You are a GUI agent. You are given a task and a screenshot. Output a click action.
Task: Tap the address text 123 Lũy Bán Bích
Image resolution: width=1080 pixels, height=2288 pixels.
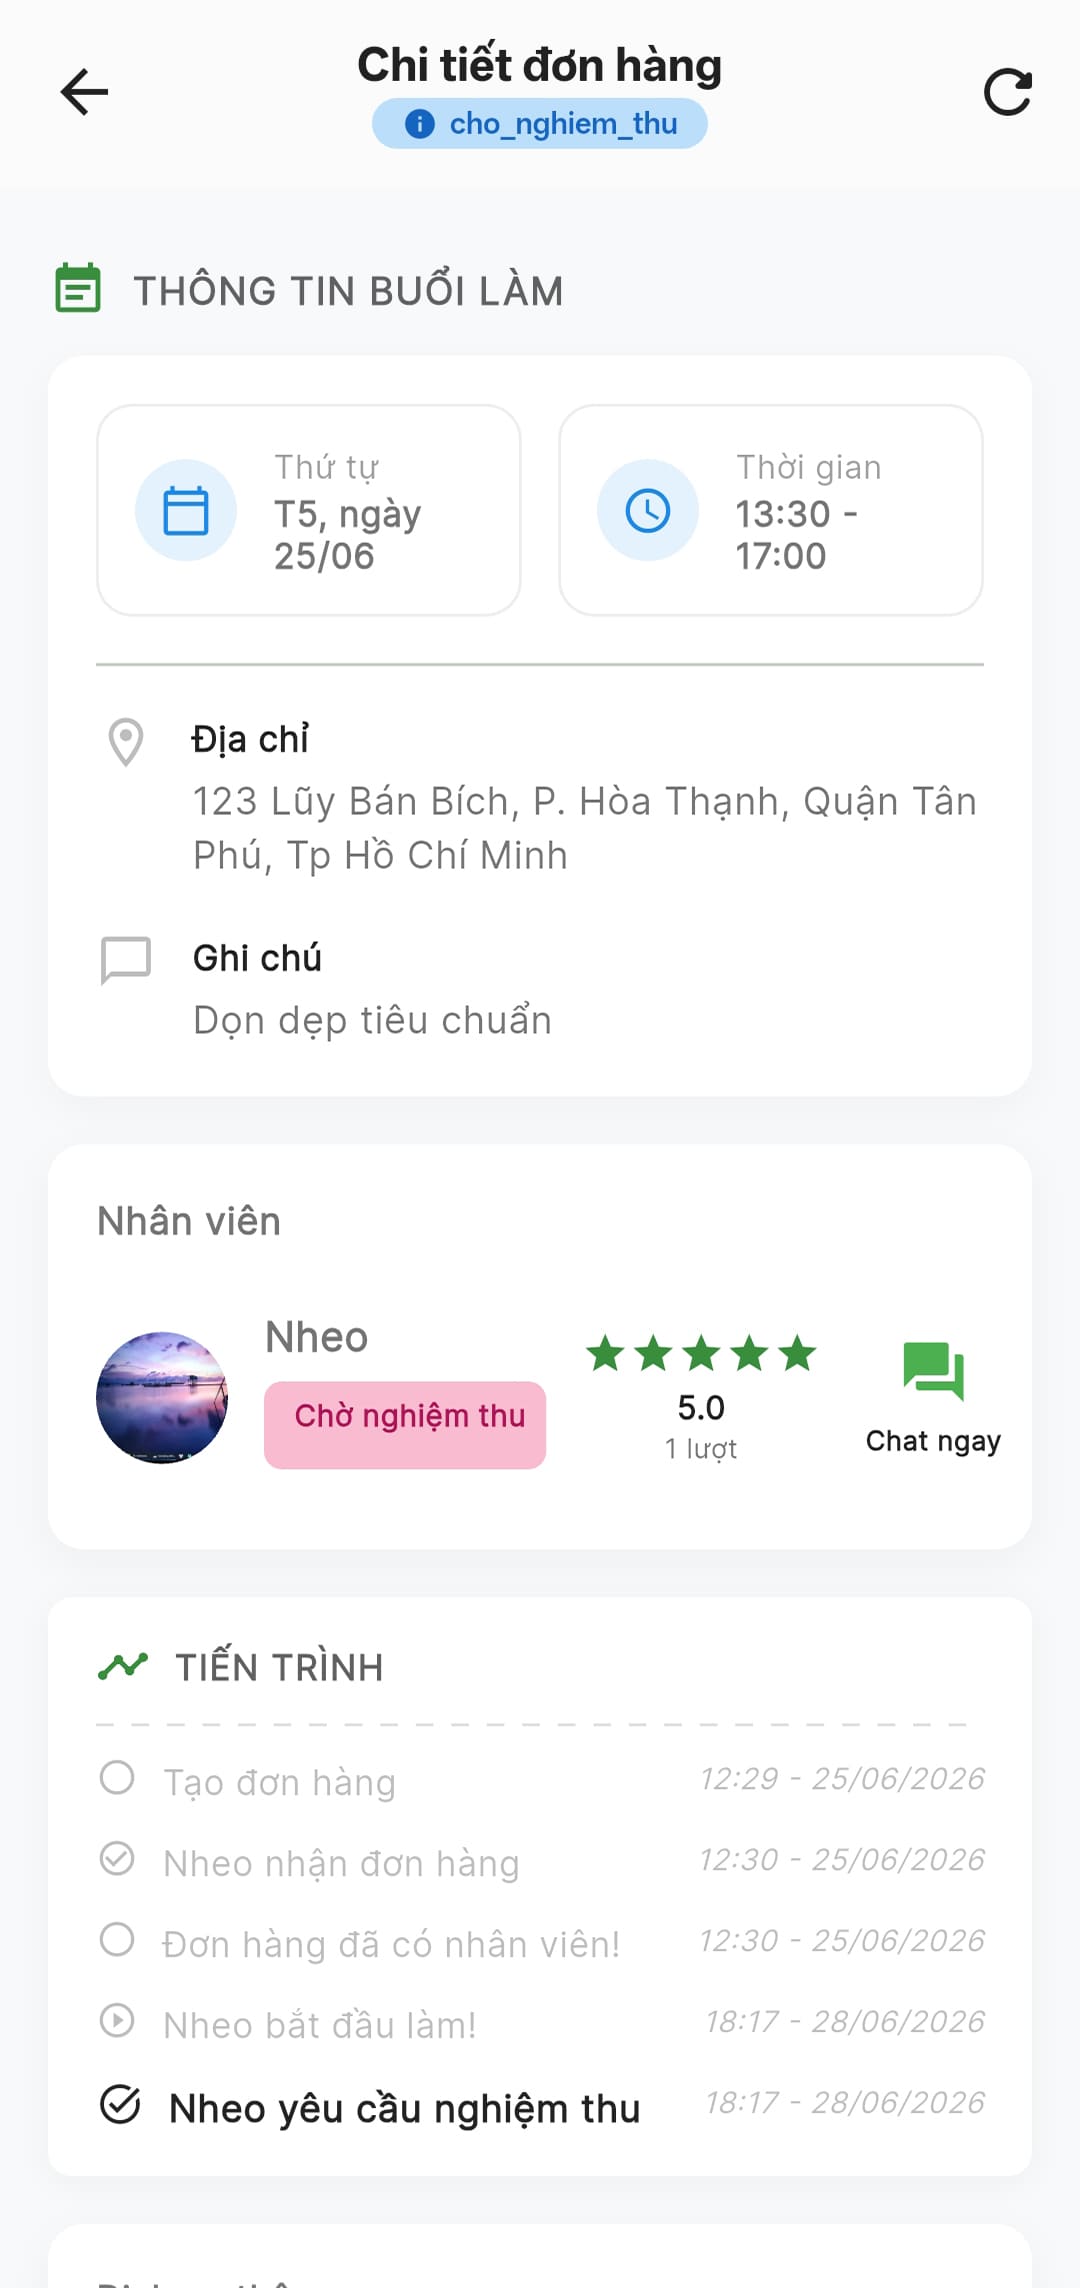pyautogui.click(x=585, y=828)
